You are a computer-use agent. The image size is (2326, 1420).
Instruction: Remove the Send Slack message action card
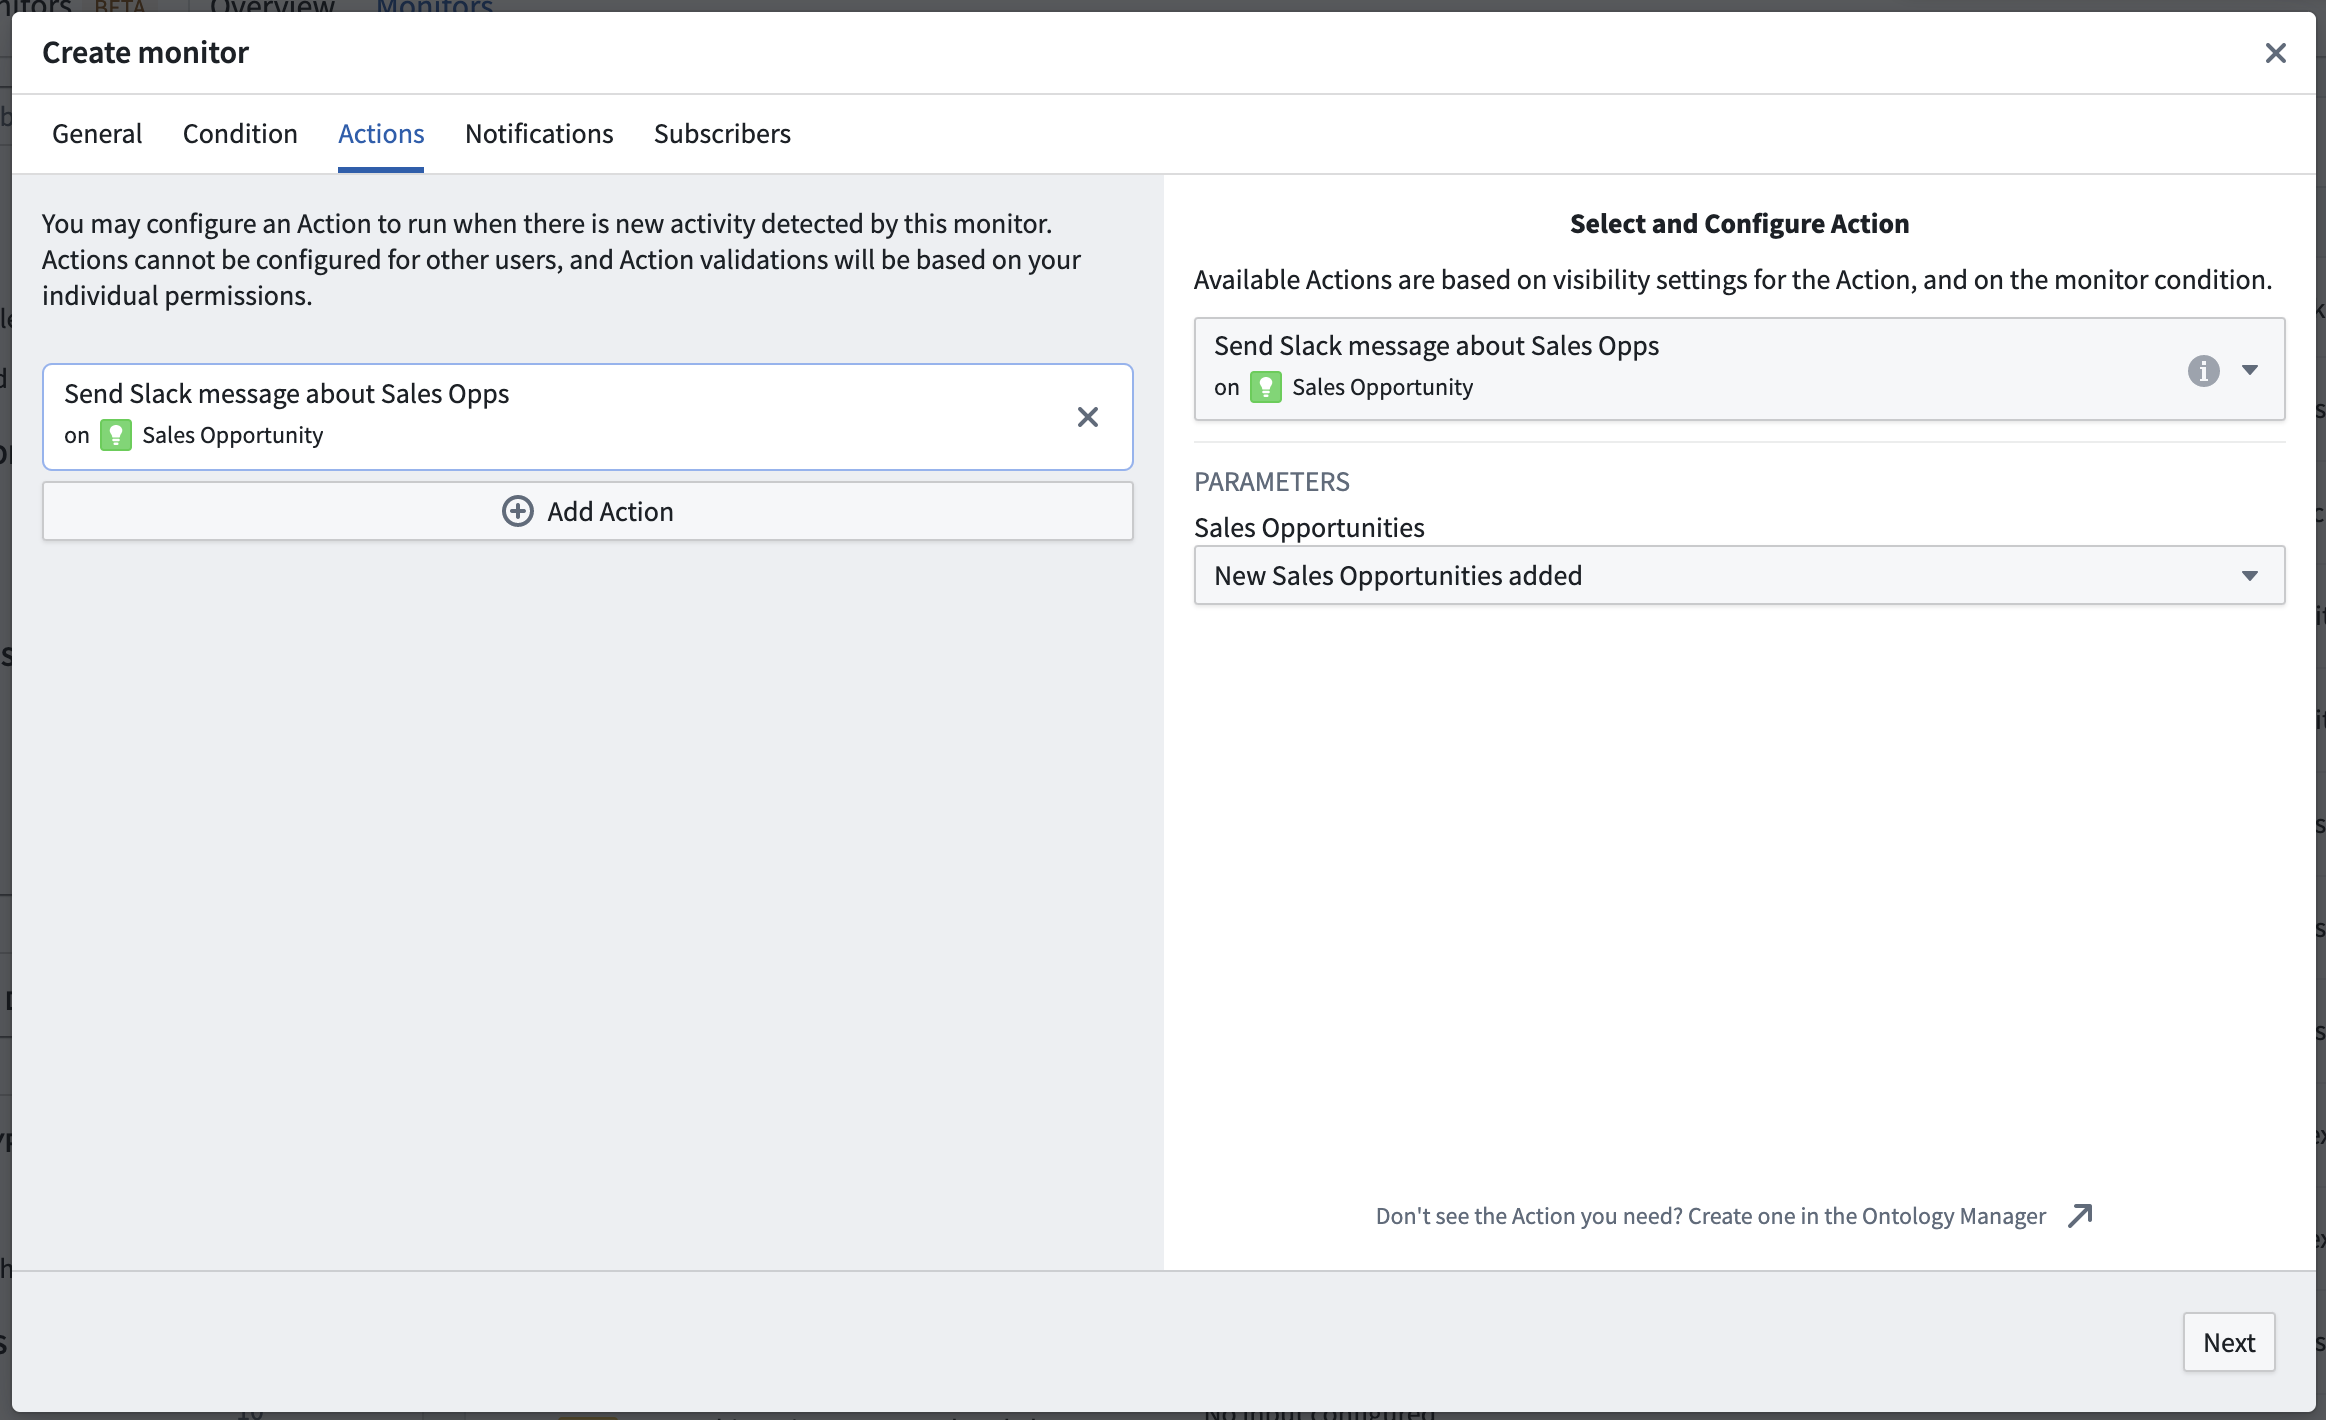pyautogui.click(x=1088, y=417)
